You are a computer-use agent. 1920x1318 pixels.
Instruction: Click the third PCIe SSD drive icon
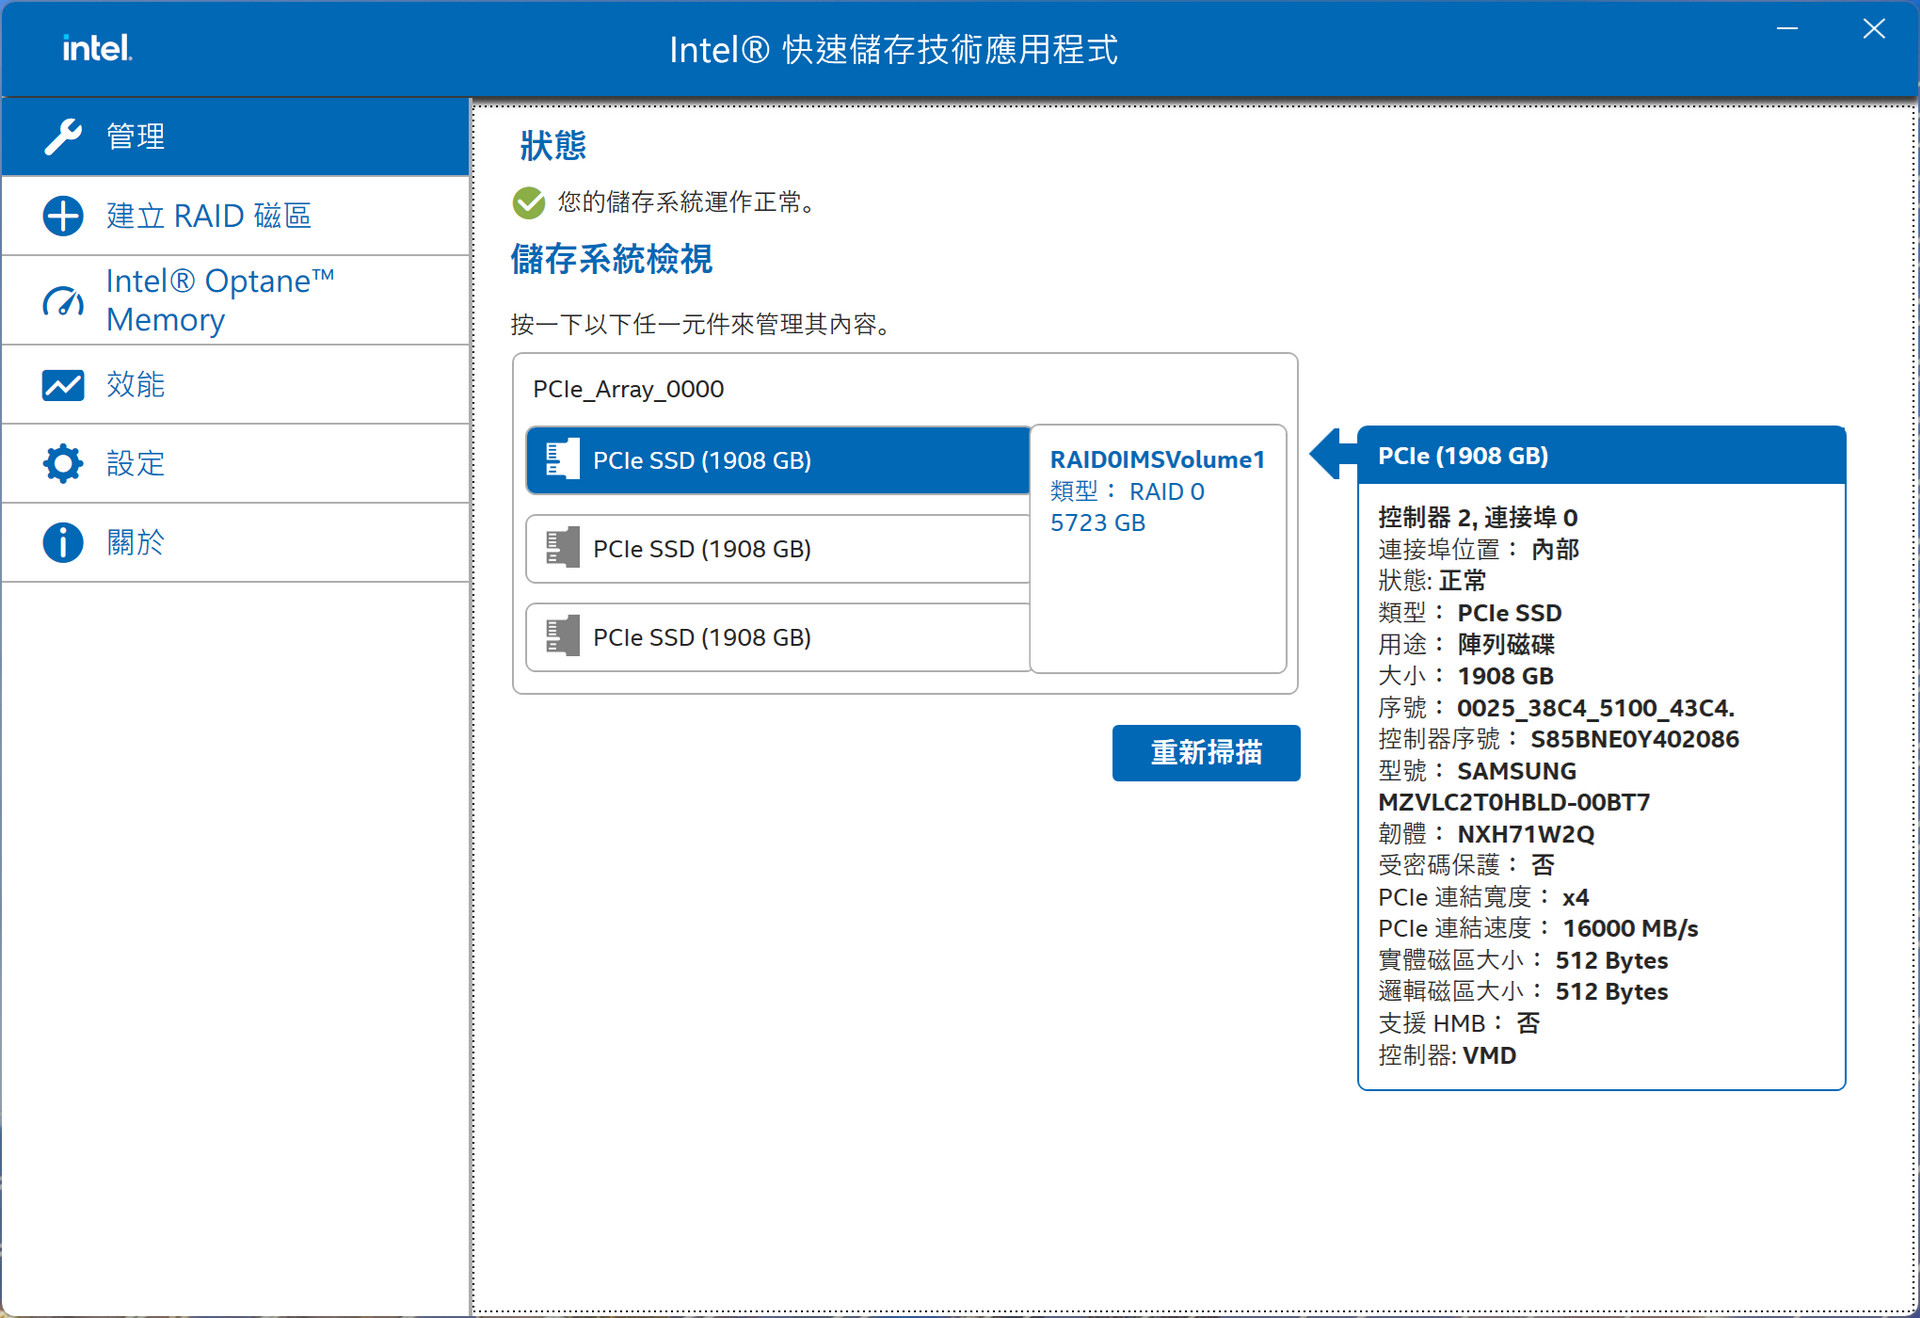pos(563,636)
